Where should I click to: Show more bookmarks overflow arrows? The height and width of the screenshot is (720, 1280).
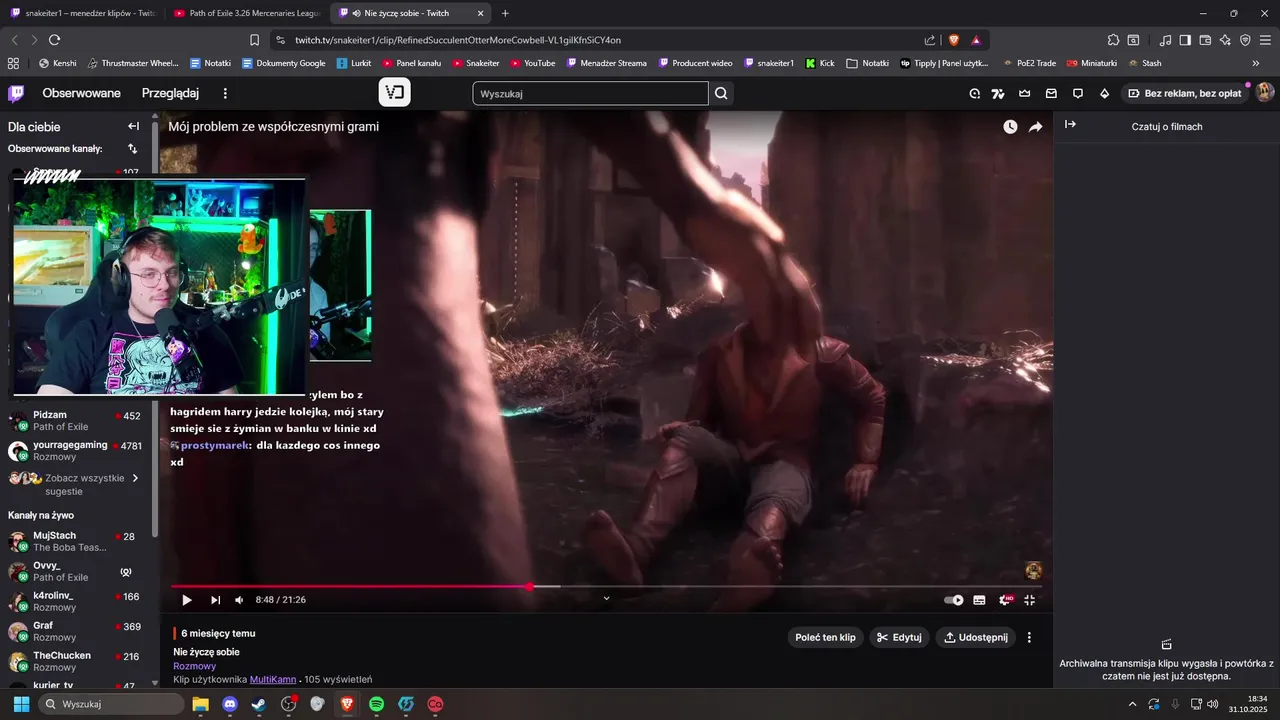pyautogui.click(x=1256, y=63)
